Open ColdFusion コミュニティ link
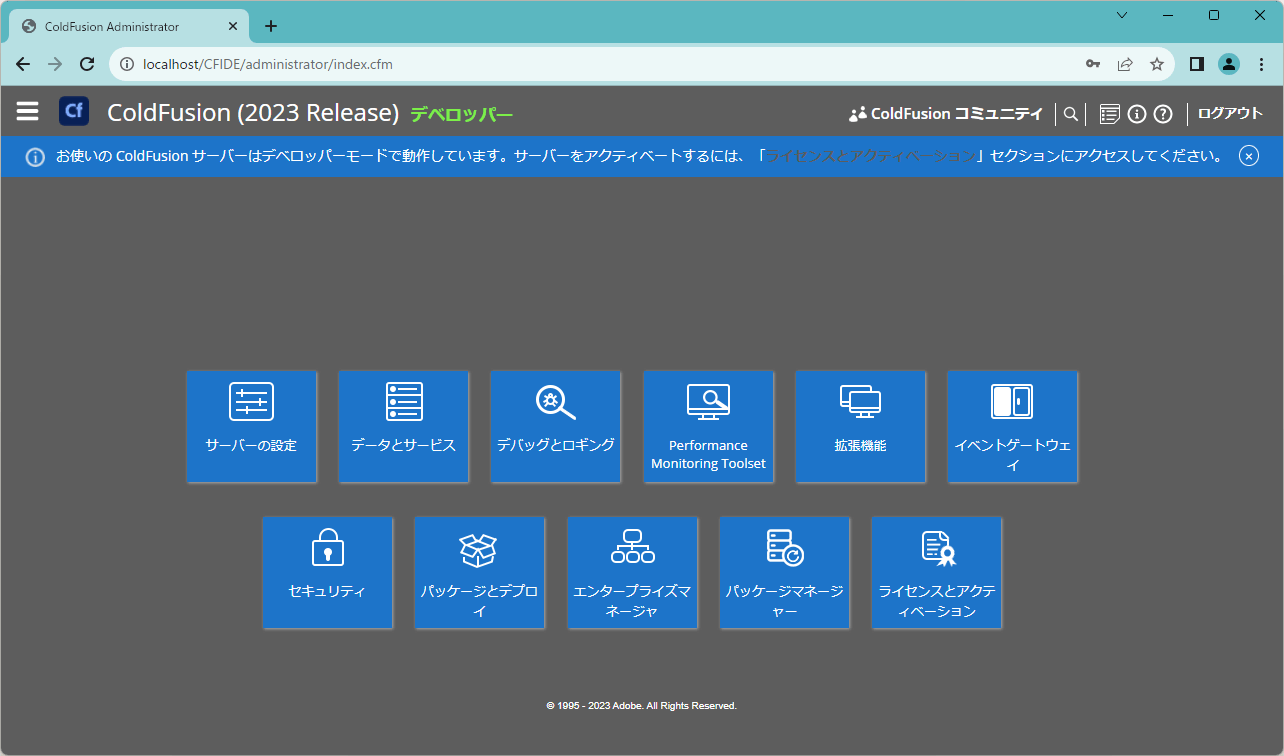The height and width of the screenshot is (756, 1284). tap(945, 114)
